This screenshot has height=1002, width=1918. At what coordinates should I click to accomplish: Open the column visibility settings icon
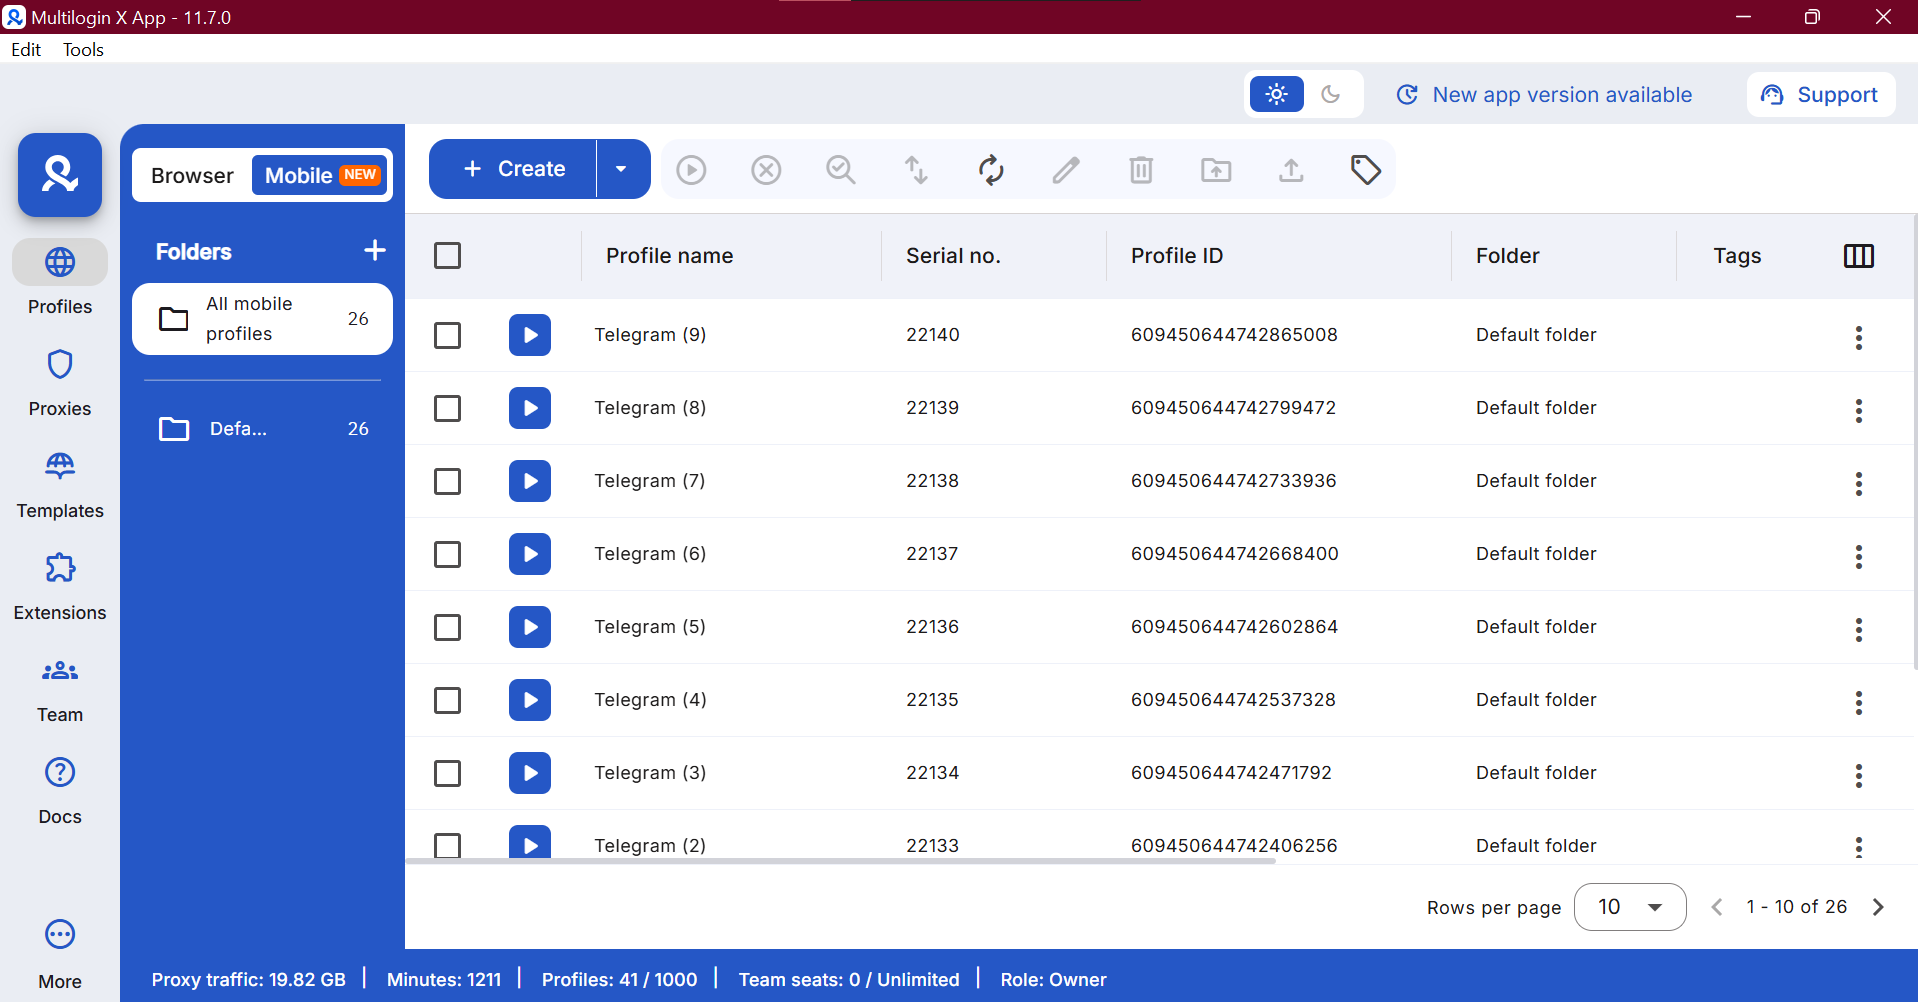[1859, 256]
